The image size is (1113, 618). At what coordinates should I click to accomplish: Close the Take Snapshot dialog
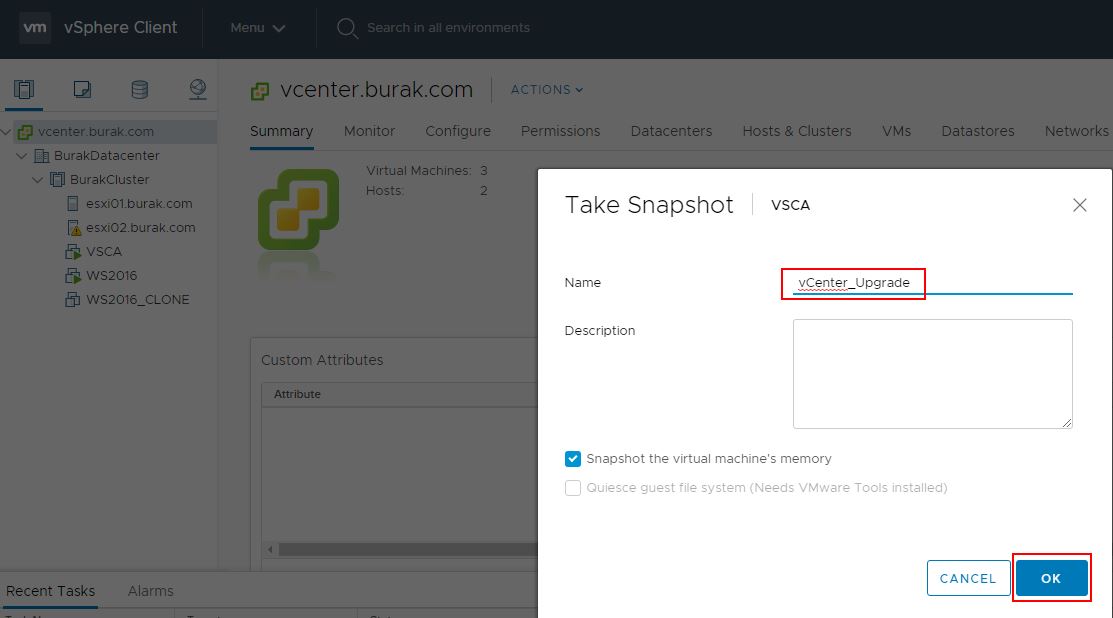1080,205
